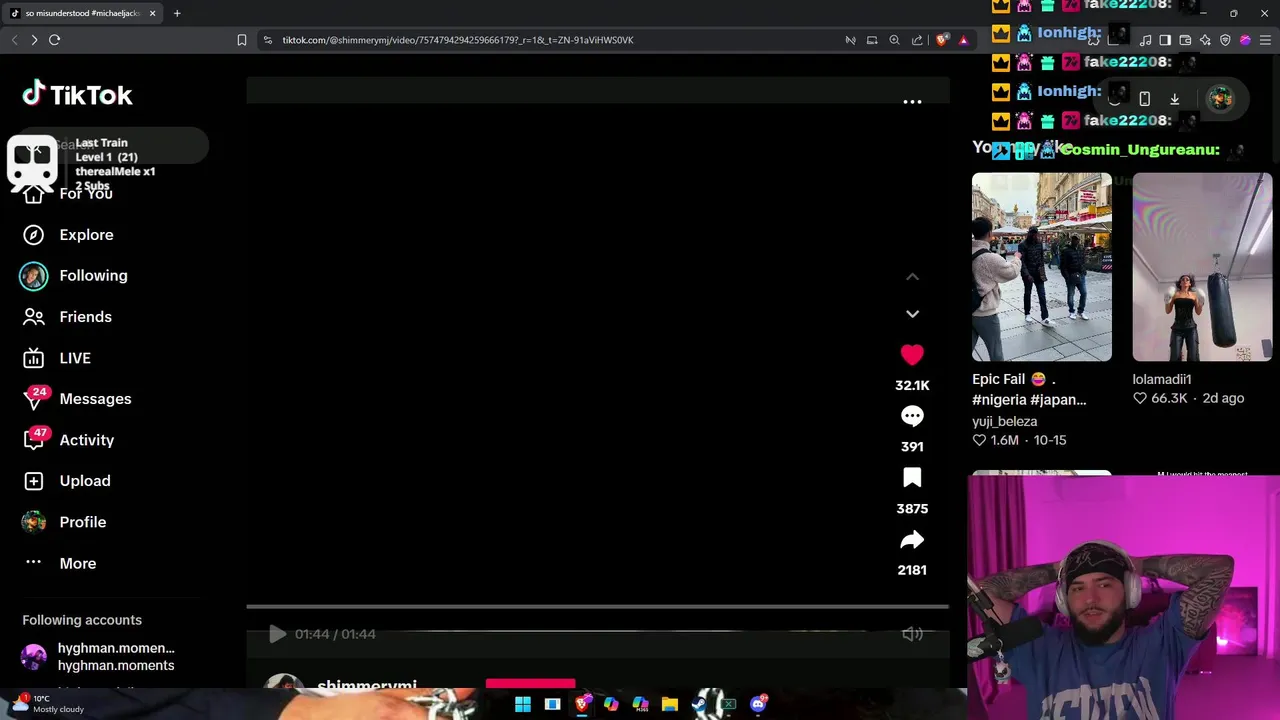
Task: Open the TikTok account avatar menu
Action: [1220, 98]
